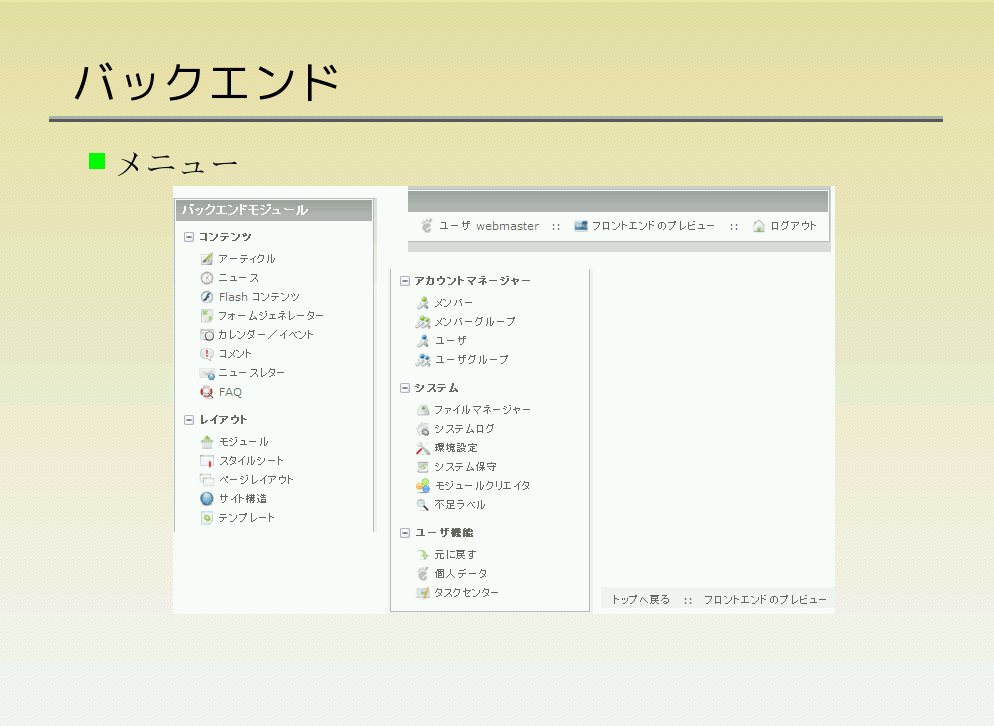Open フォームジェネレーター
This screenshot has width=994, height=726.
[271, 316]
